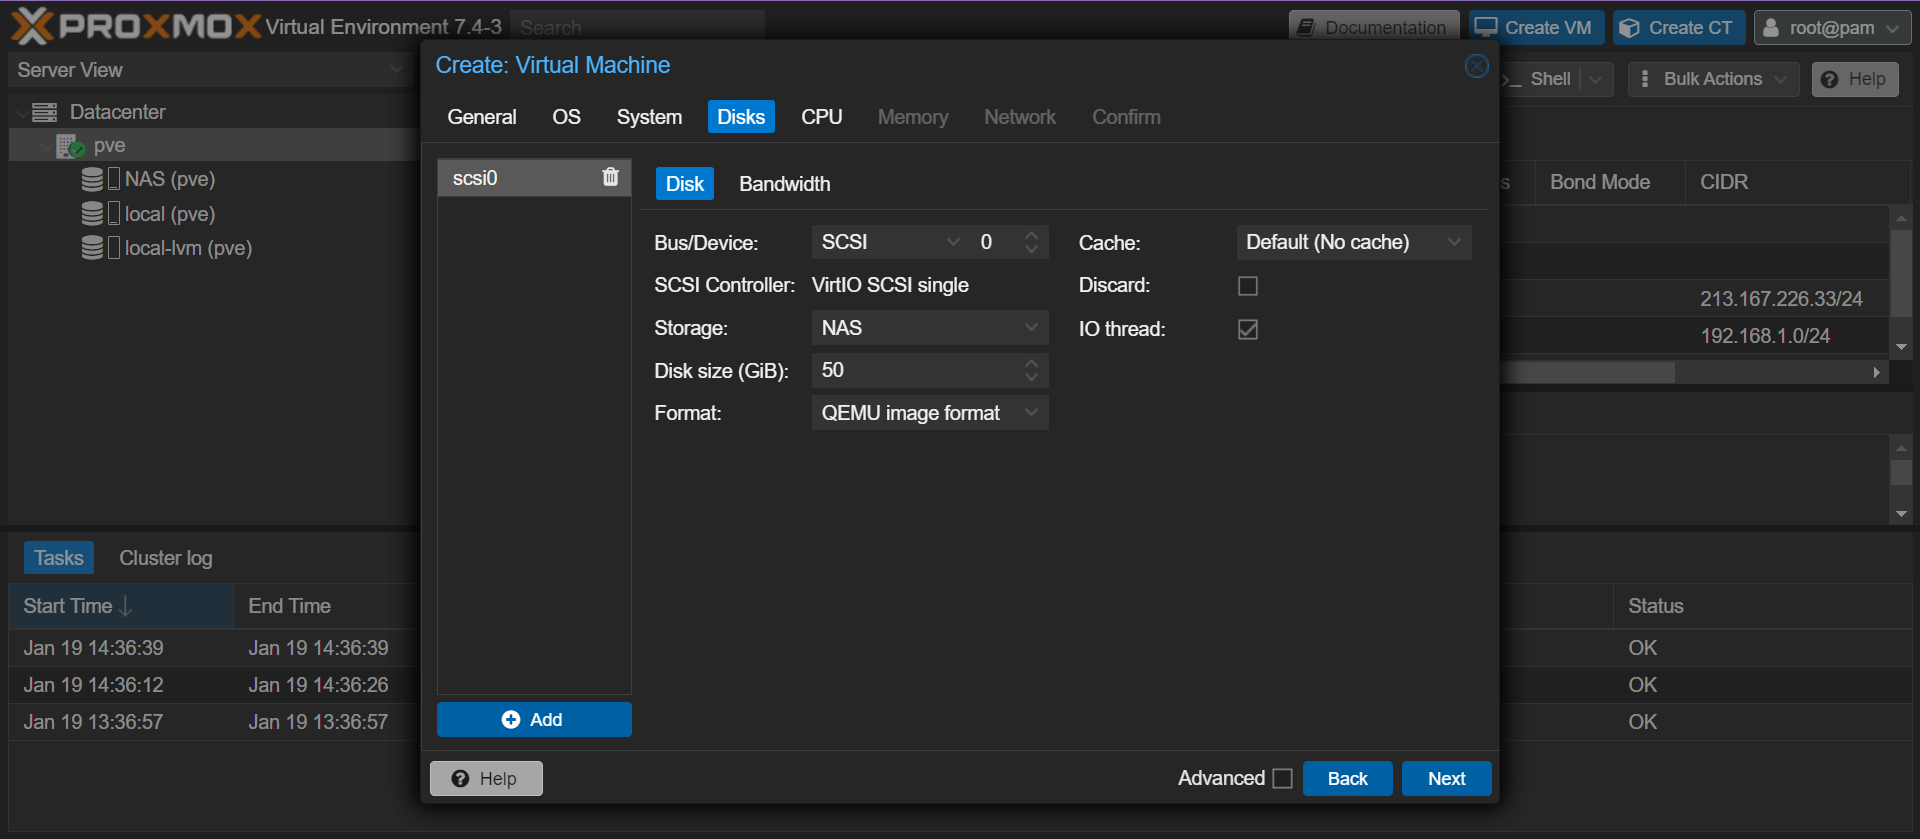Open the node Shell
Viewport: 1920px width, 839px height.
(x=1540, y=79)
